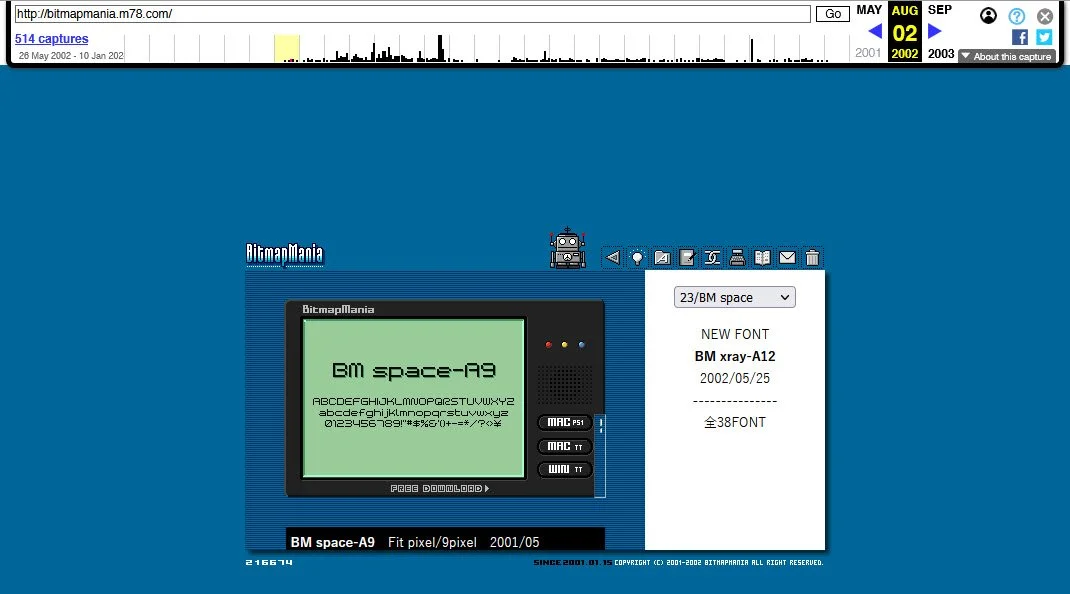The image size is (1070, 594).
Task: Click the 216674 visitor counter
Action: point(269,563)
